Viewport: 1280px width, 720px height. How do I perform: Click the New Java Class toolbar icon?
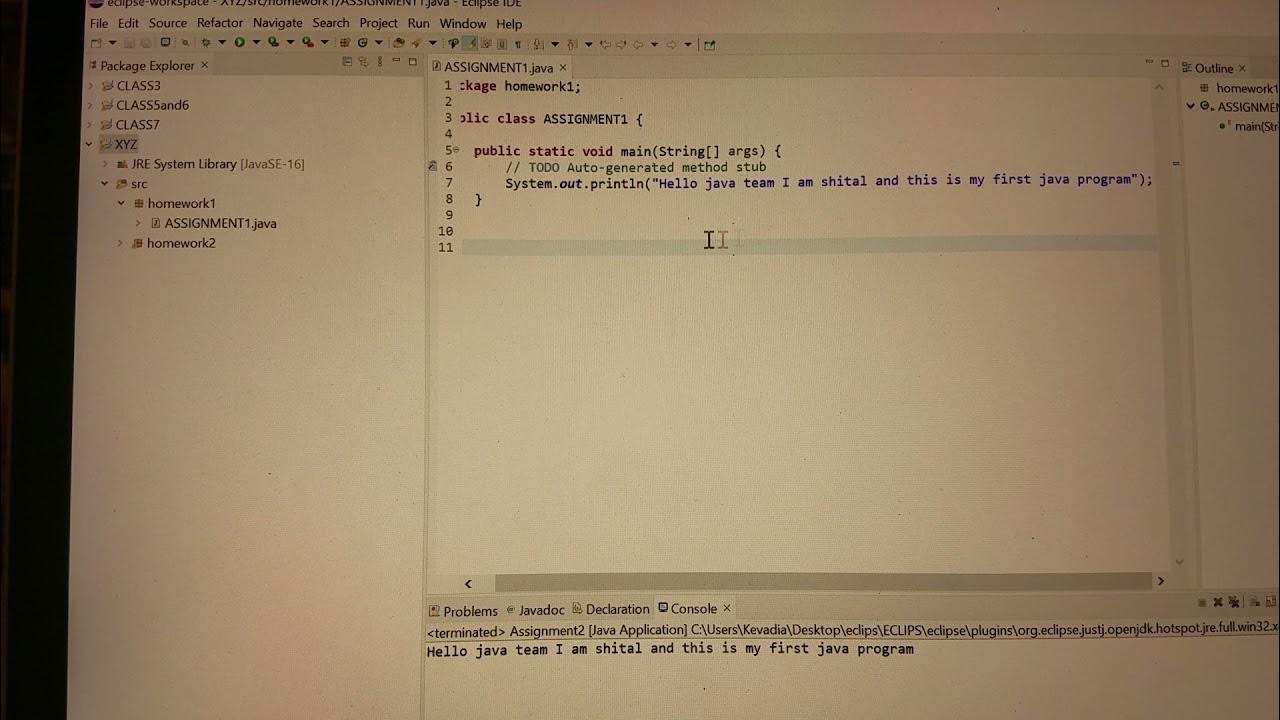362,43
